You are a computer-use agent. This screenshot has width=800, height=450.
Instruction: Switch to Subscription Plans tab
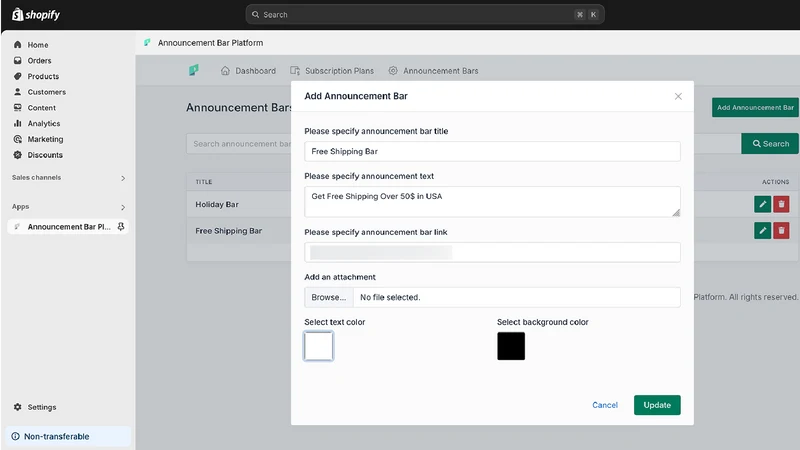[x=332, y=71]
